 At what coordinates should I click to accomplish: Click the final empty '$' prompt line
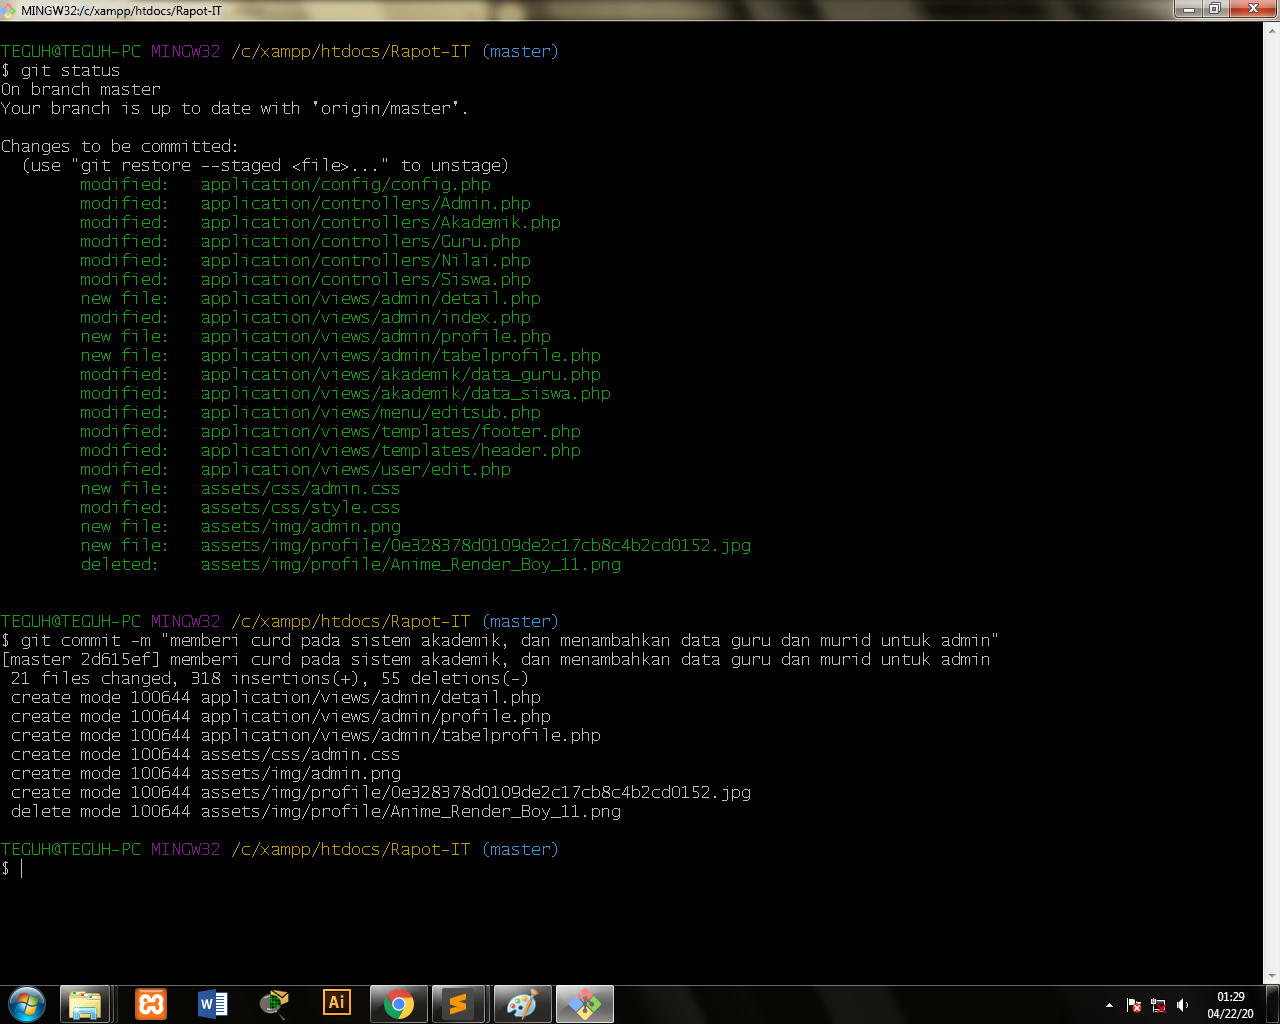click(x=12, y=869)
